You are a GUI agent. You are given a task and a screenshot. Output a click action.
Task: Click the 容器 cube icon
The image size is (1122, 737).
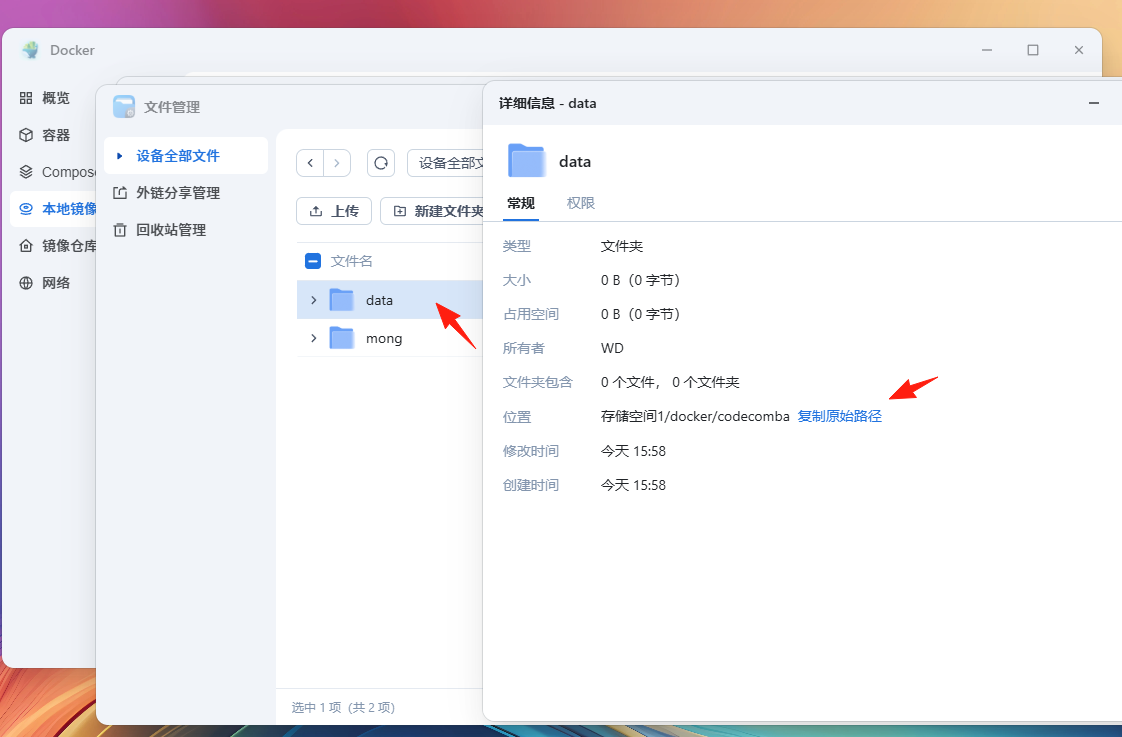pyautogui.click(x=26, y=135)
